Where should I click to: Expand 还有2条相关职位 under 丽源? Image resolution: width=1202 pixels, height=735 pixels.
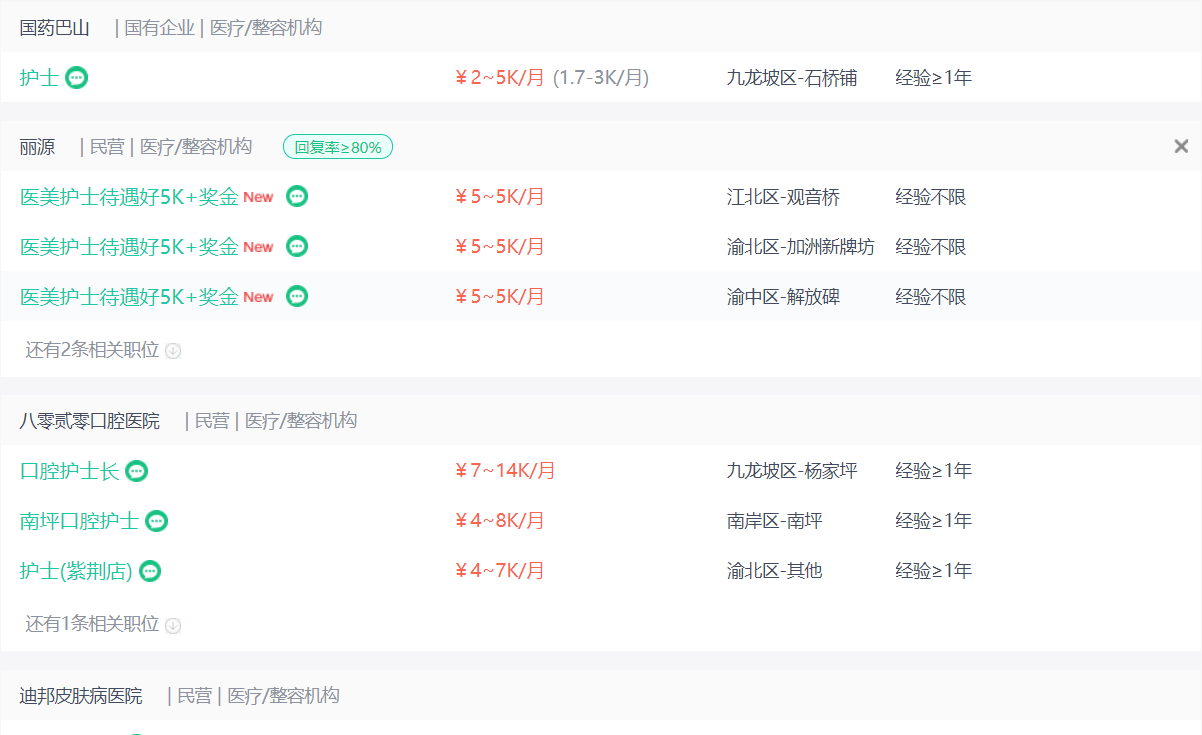(103, 350)
